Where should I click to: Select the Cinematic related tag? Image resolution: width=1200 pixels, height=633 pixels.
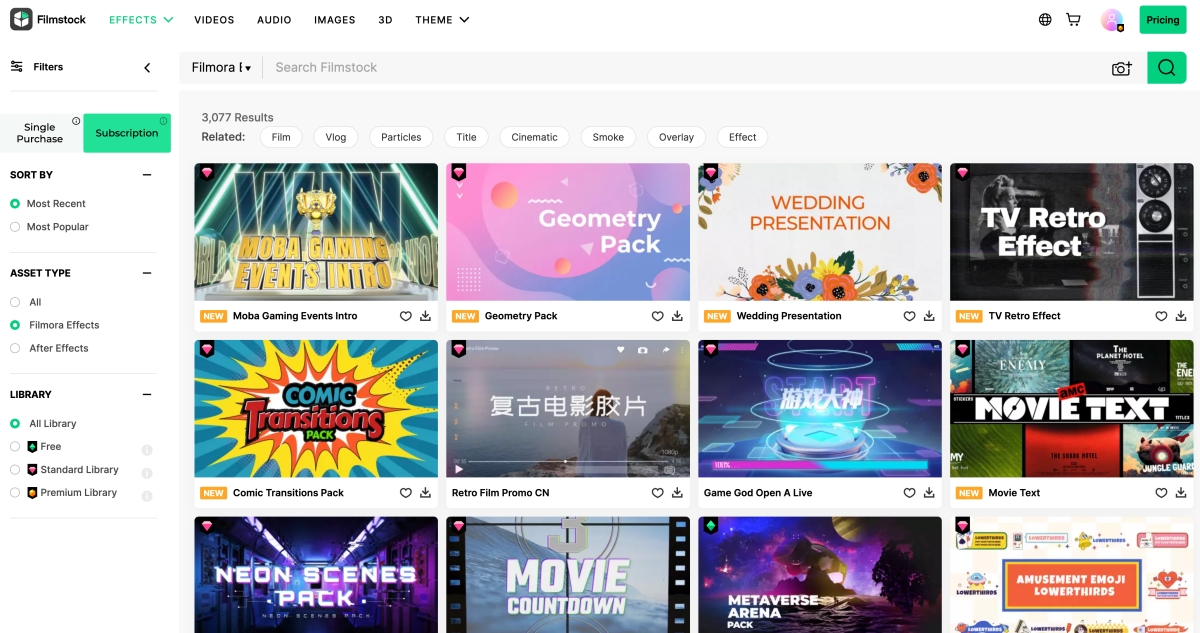(534, 137)
